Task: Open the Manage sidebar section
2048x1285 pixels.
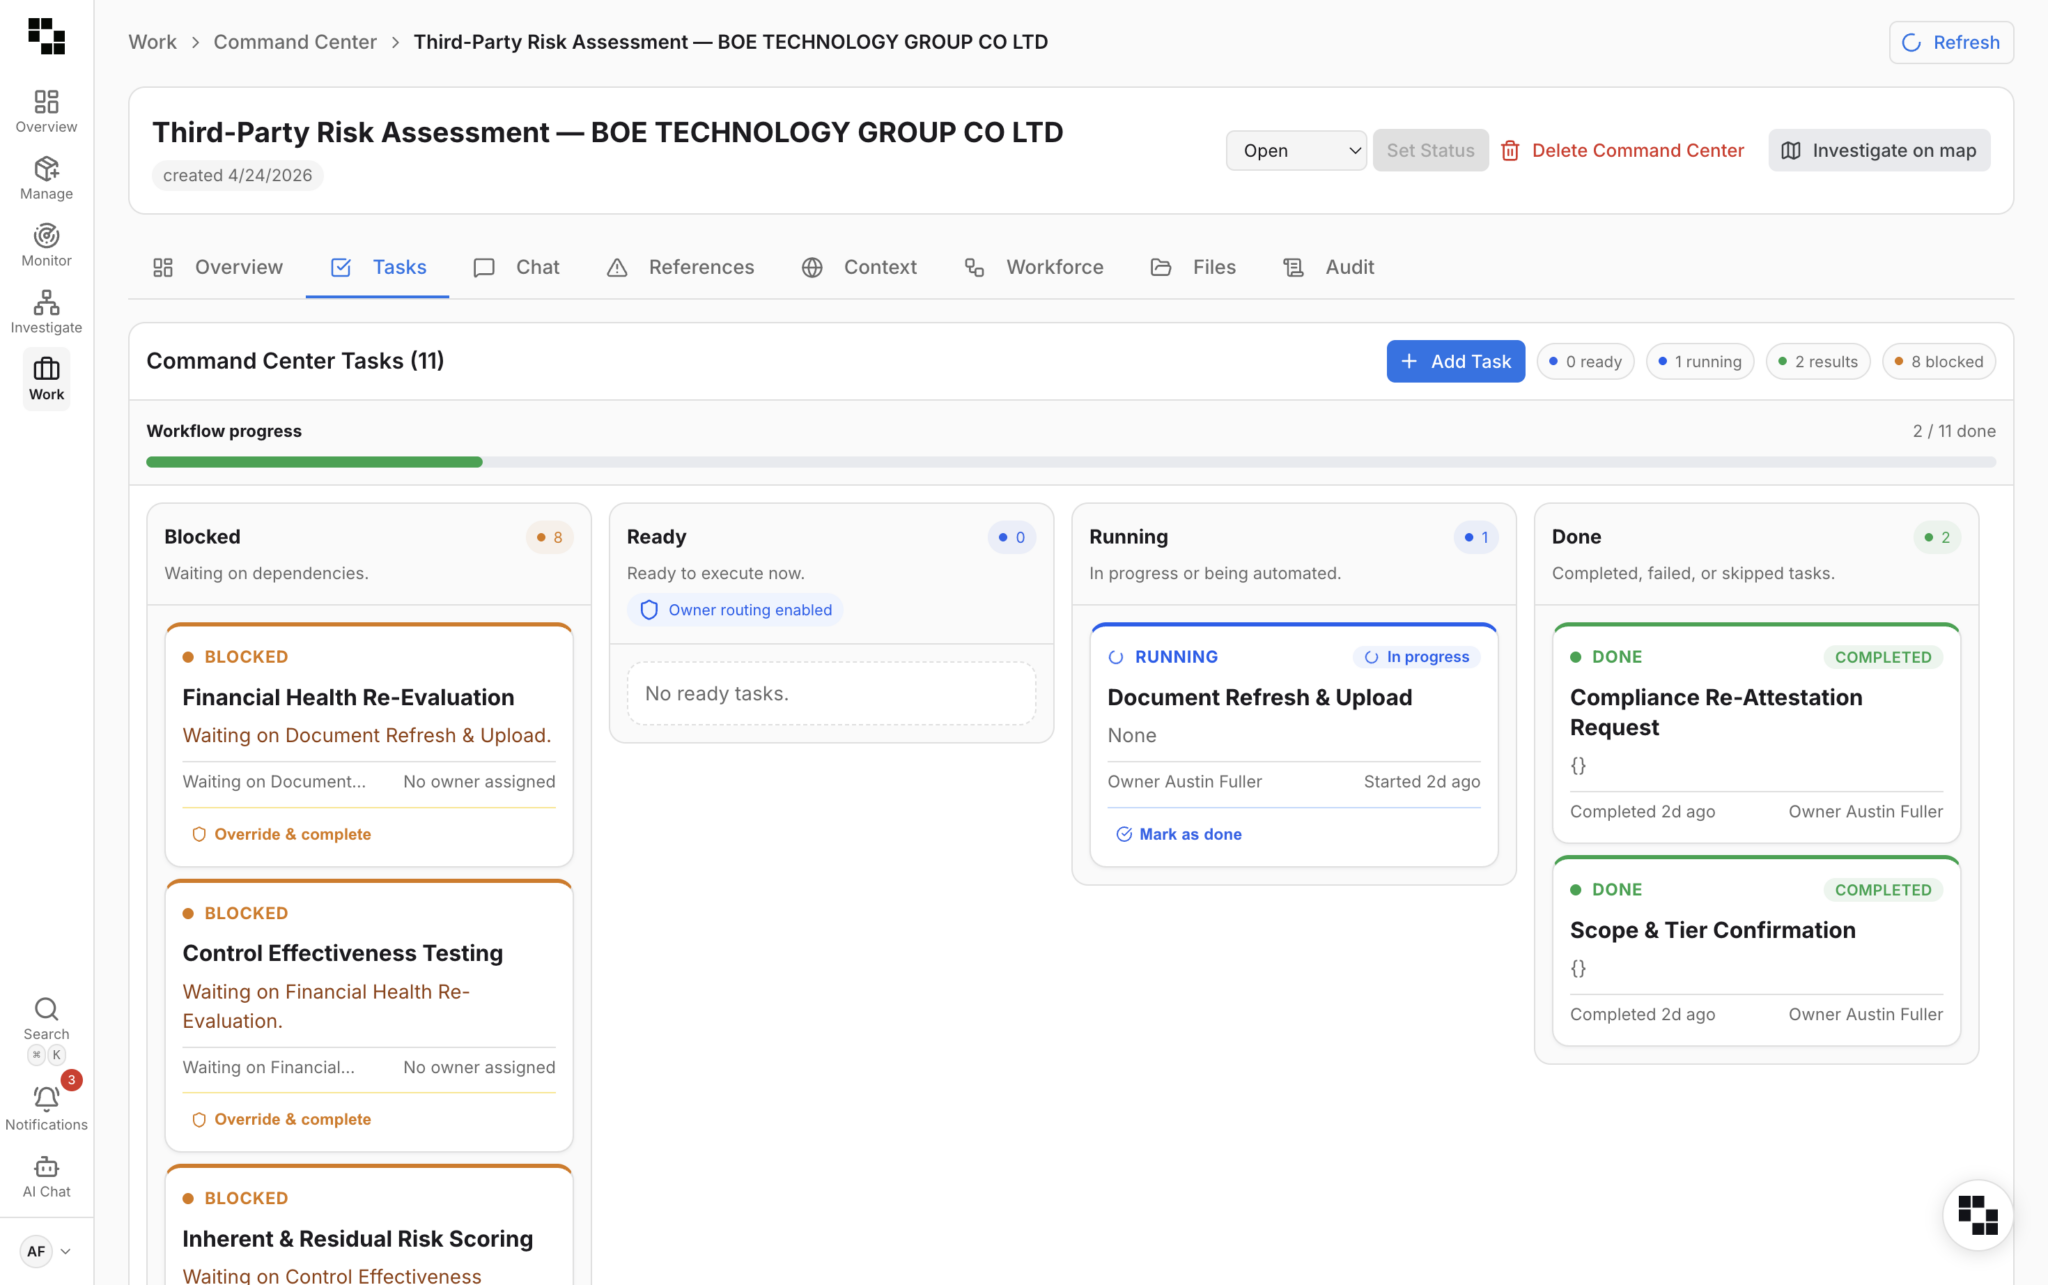Action: click(x=46, y=178)
